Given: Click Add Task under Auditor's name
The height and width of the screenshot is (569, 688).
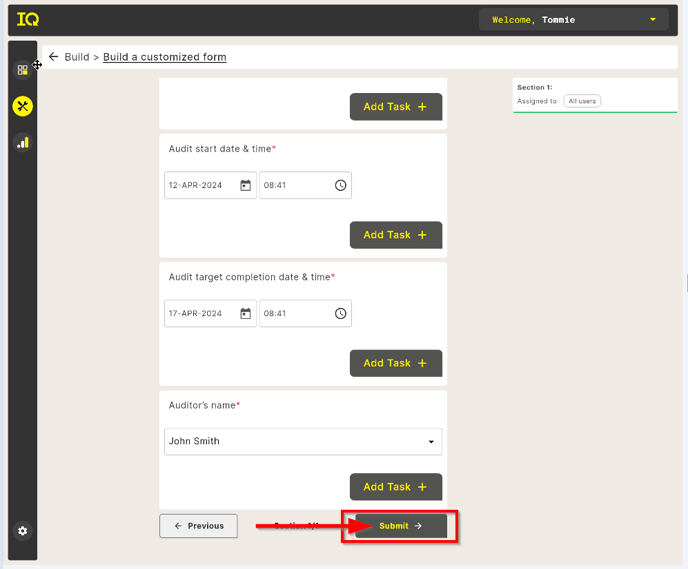Looking at the screenshot, I should (395, 487).
